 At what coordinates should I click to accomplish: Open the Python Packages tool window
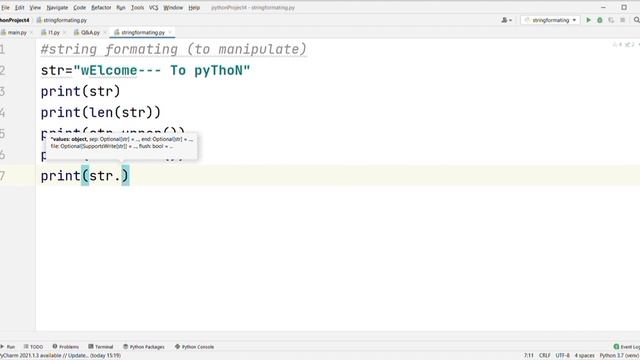click(x=144, y=347)
